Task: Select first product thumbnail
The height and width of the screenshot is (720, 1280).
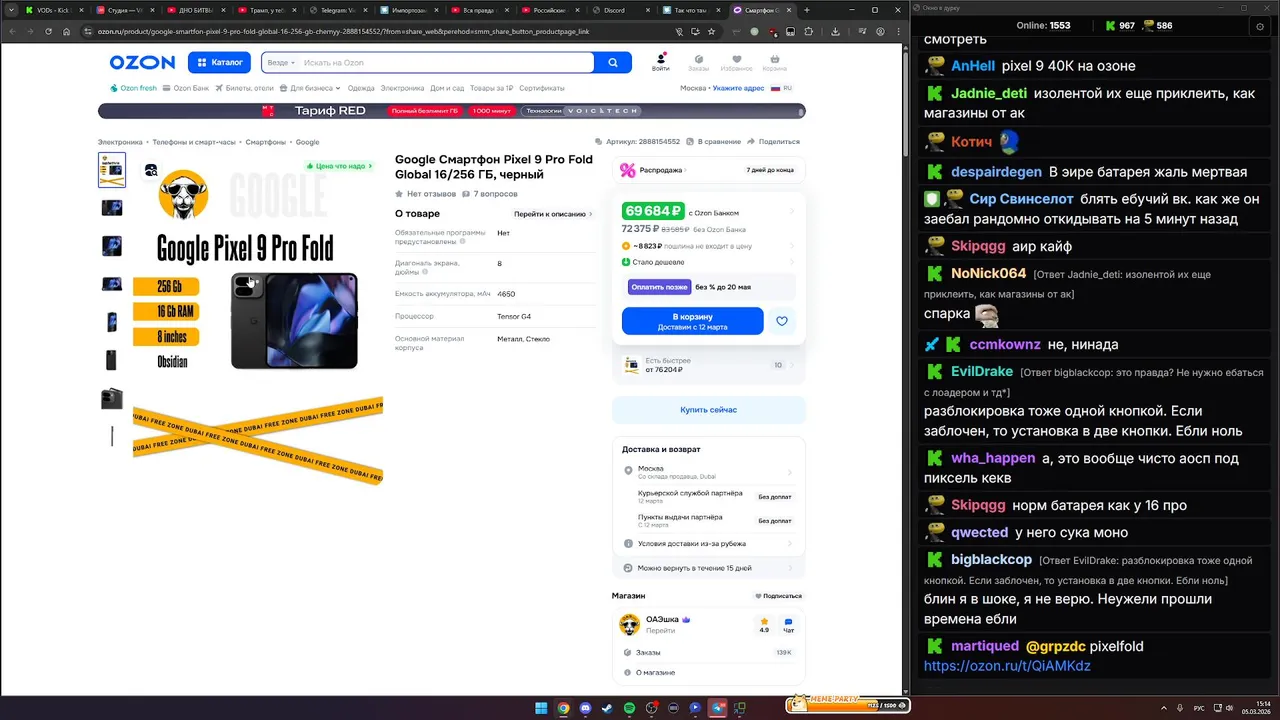Action: (112, 170)
